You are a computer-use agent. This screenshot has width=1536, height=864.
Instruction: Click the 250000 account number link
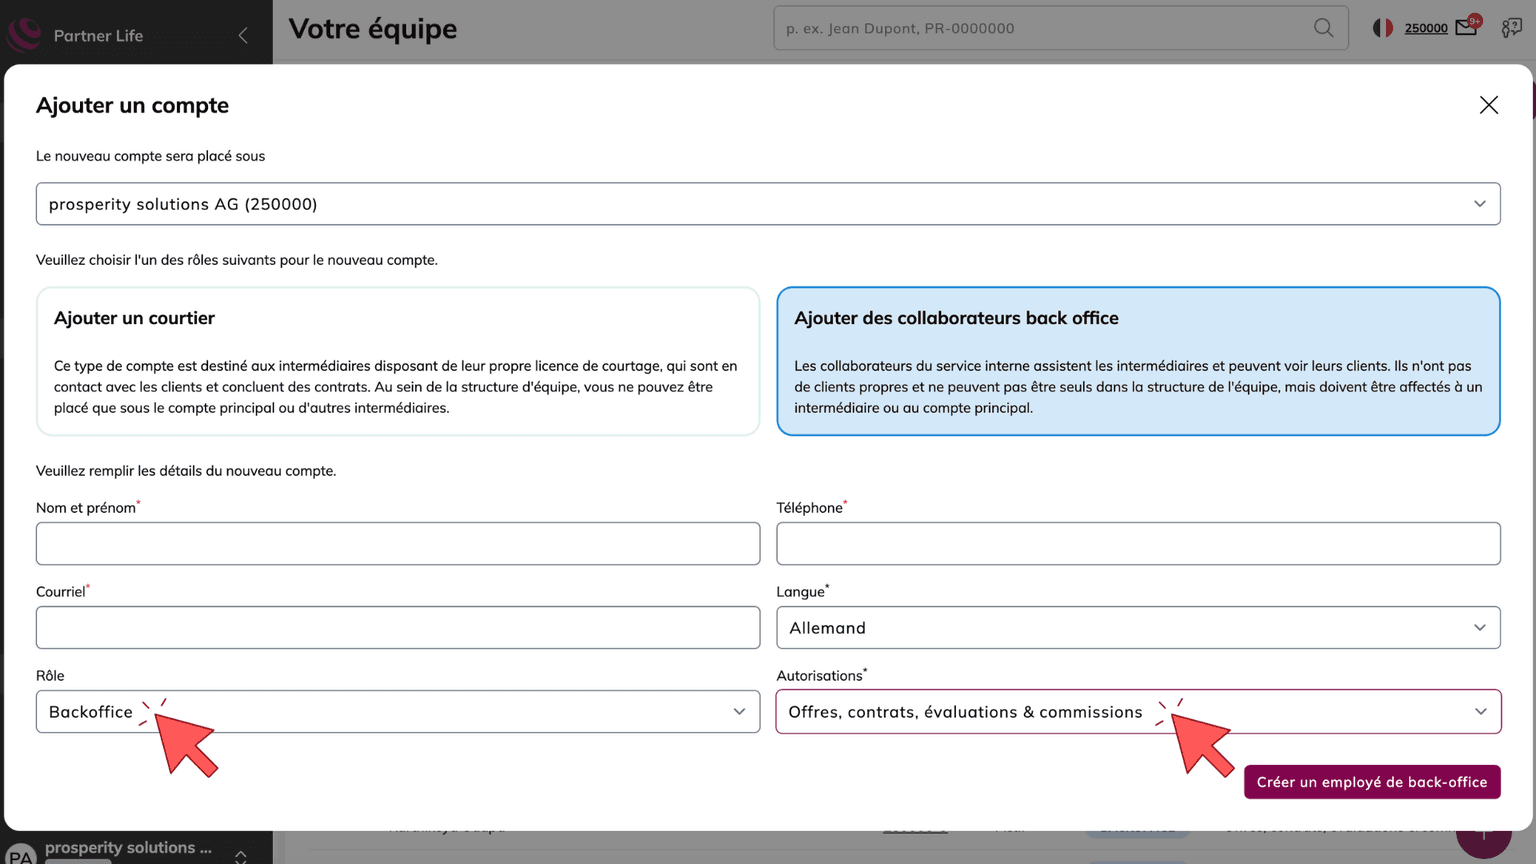(x=1425, y=28)
